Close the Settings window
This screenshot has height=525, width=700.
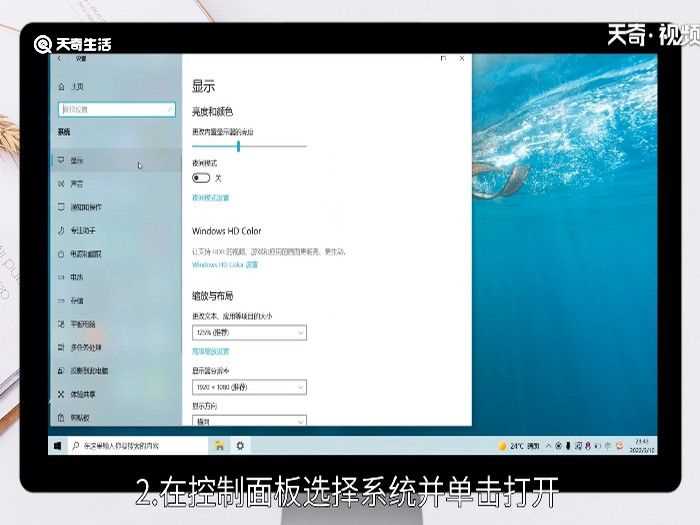[462, 58]
